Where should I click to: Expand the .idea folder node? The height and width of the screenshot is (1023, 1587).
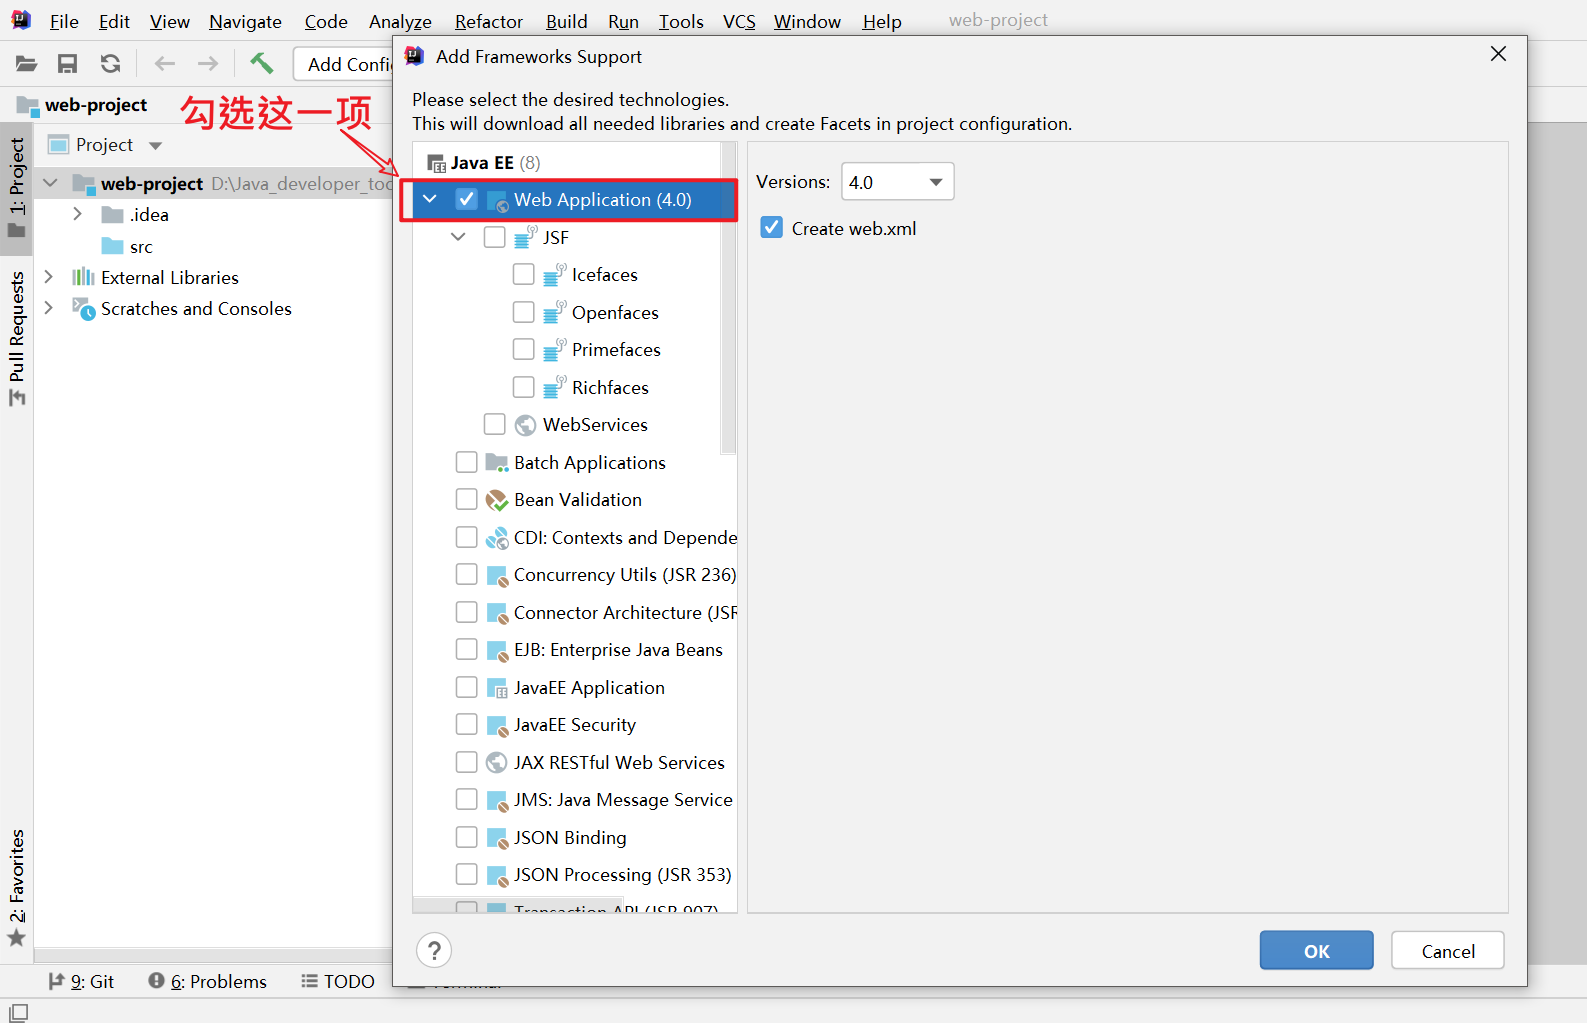coord(77,214)
